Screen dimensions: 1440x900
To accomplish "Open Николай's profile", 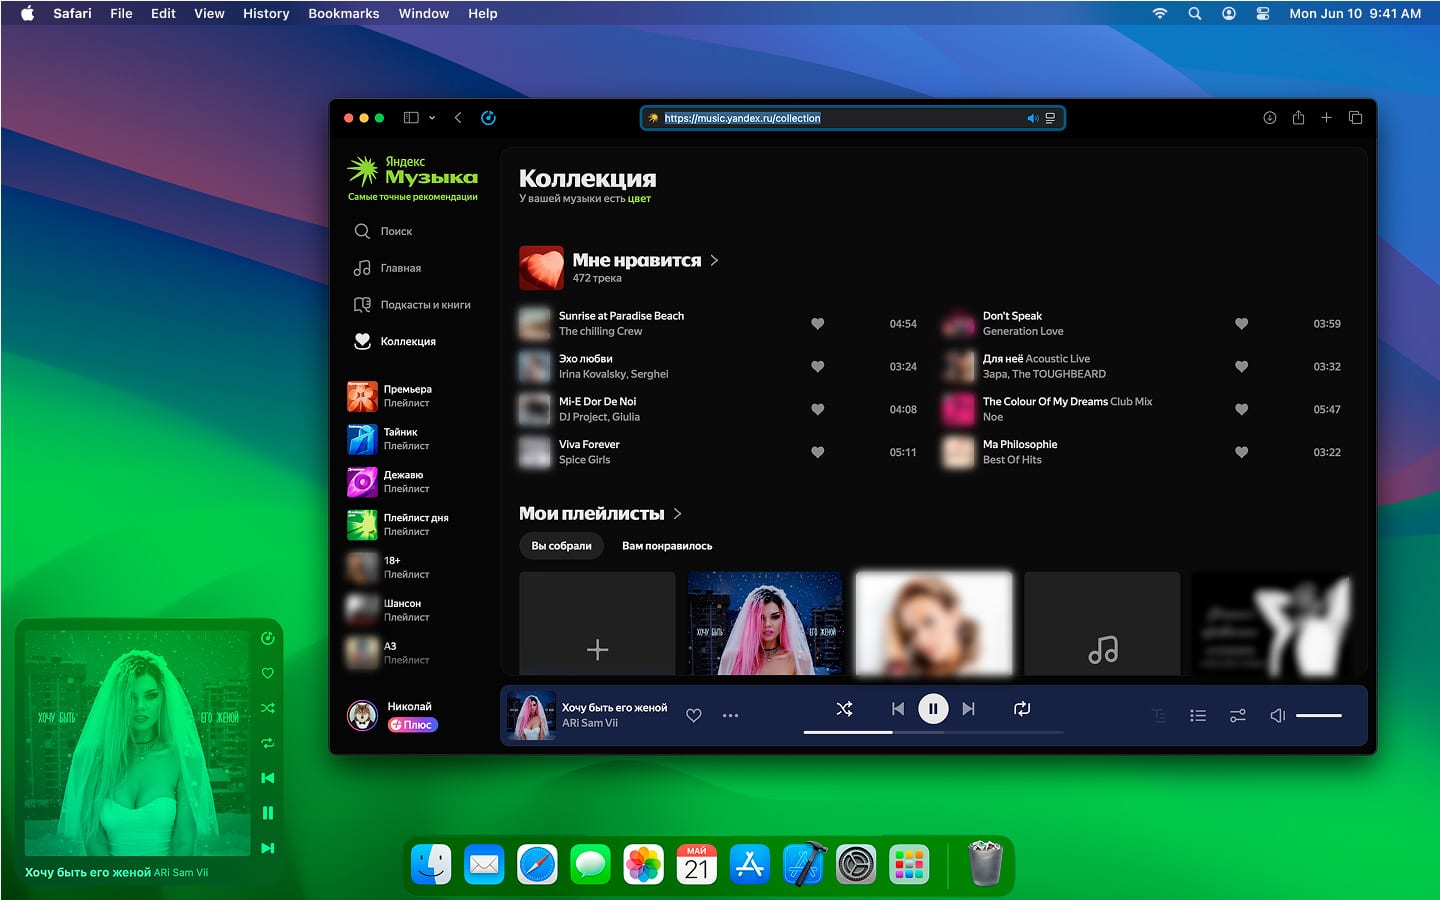I will tap(393, 715).
